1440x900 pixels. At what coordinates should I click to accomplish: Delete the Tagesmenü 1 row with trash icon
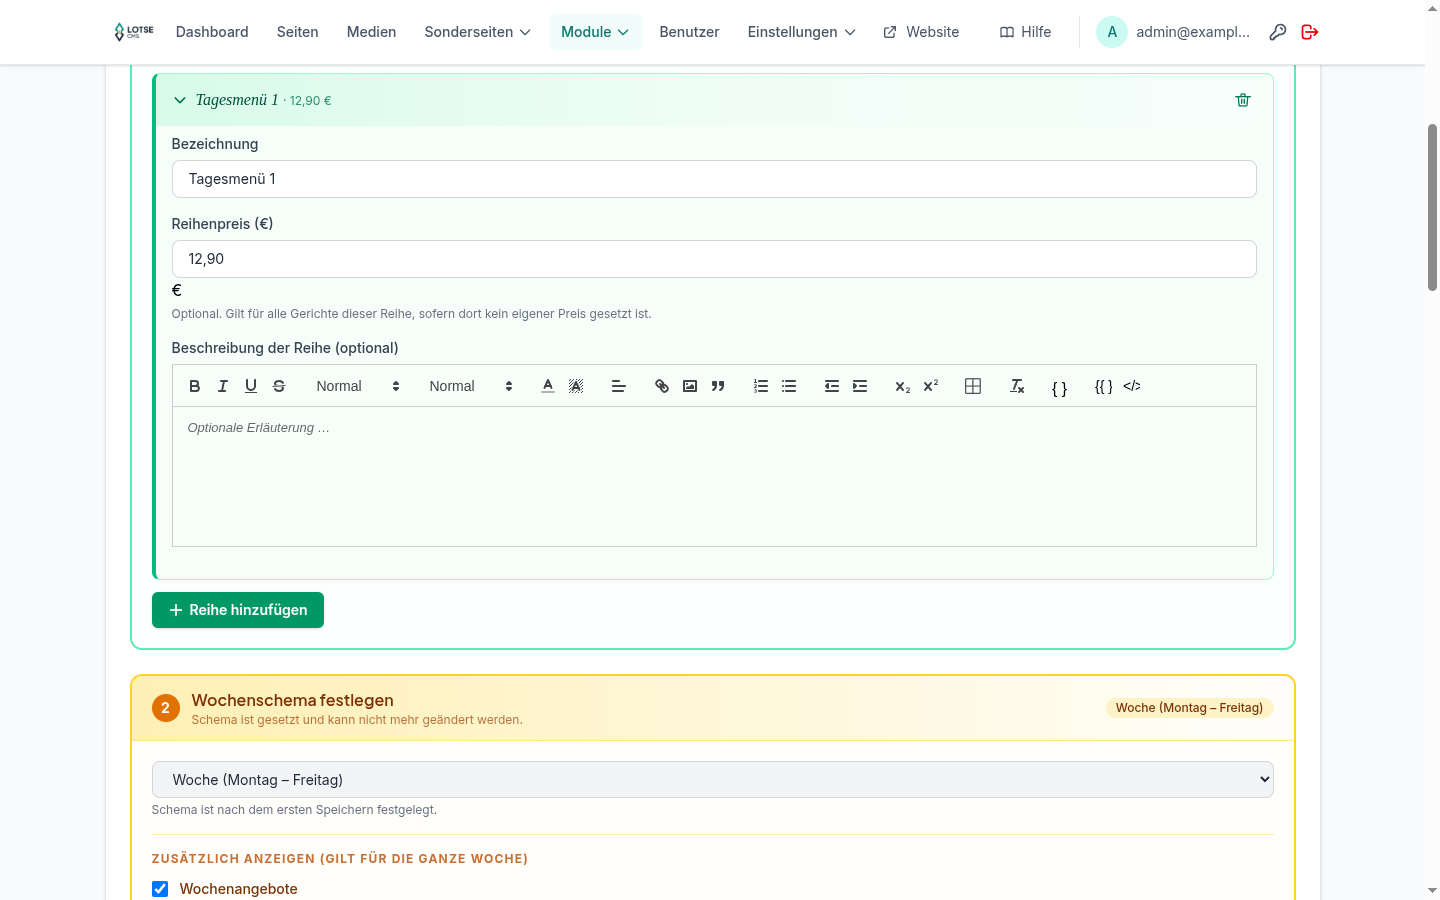tap(1243, 100)
